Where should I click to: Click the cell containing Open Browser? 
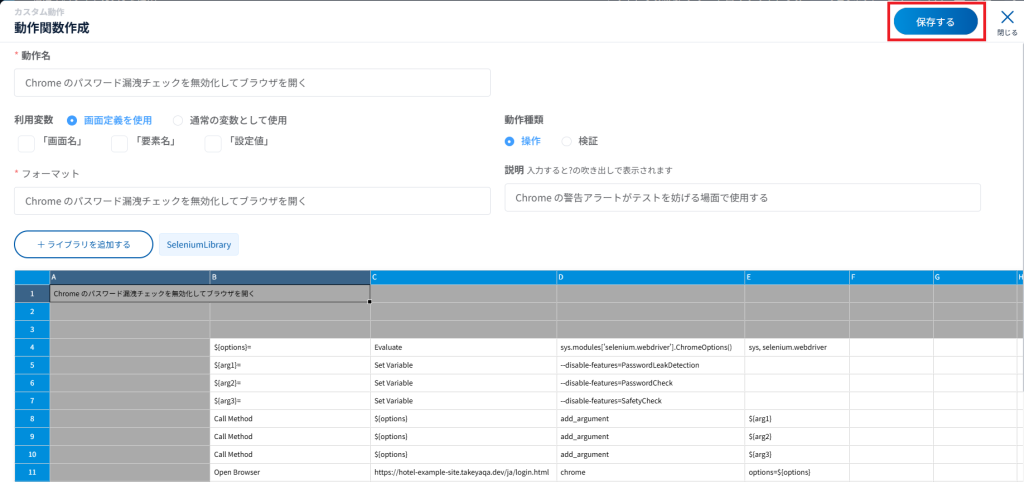pyautogui.click(x=289, y=471)
